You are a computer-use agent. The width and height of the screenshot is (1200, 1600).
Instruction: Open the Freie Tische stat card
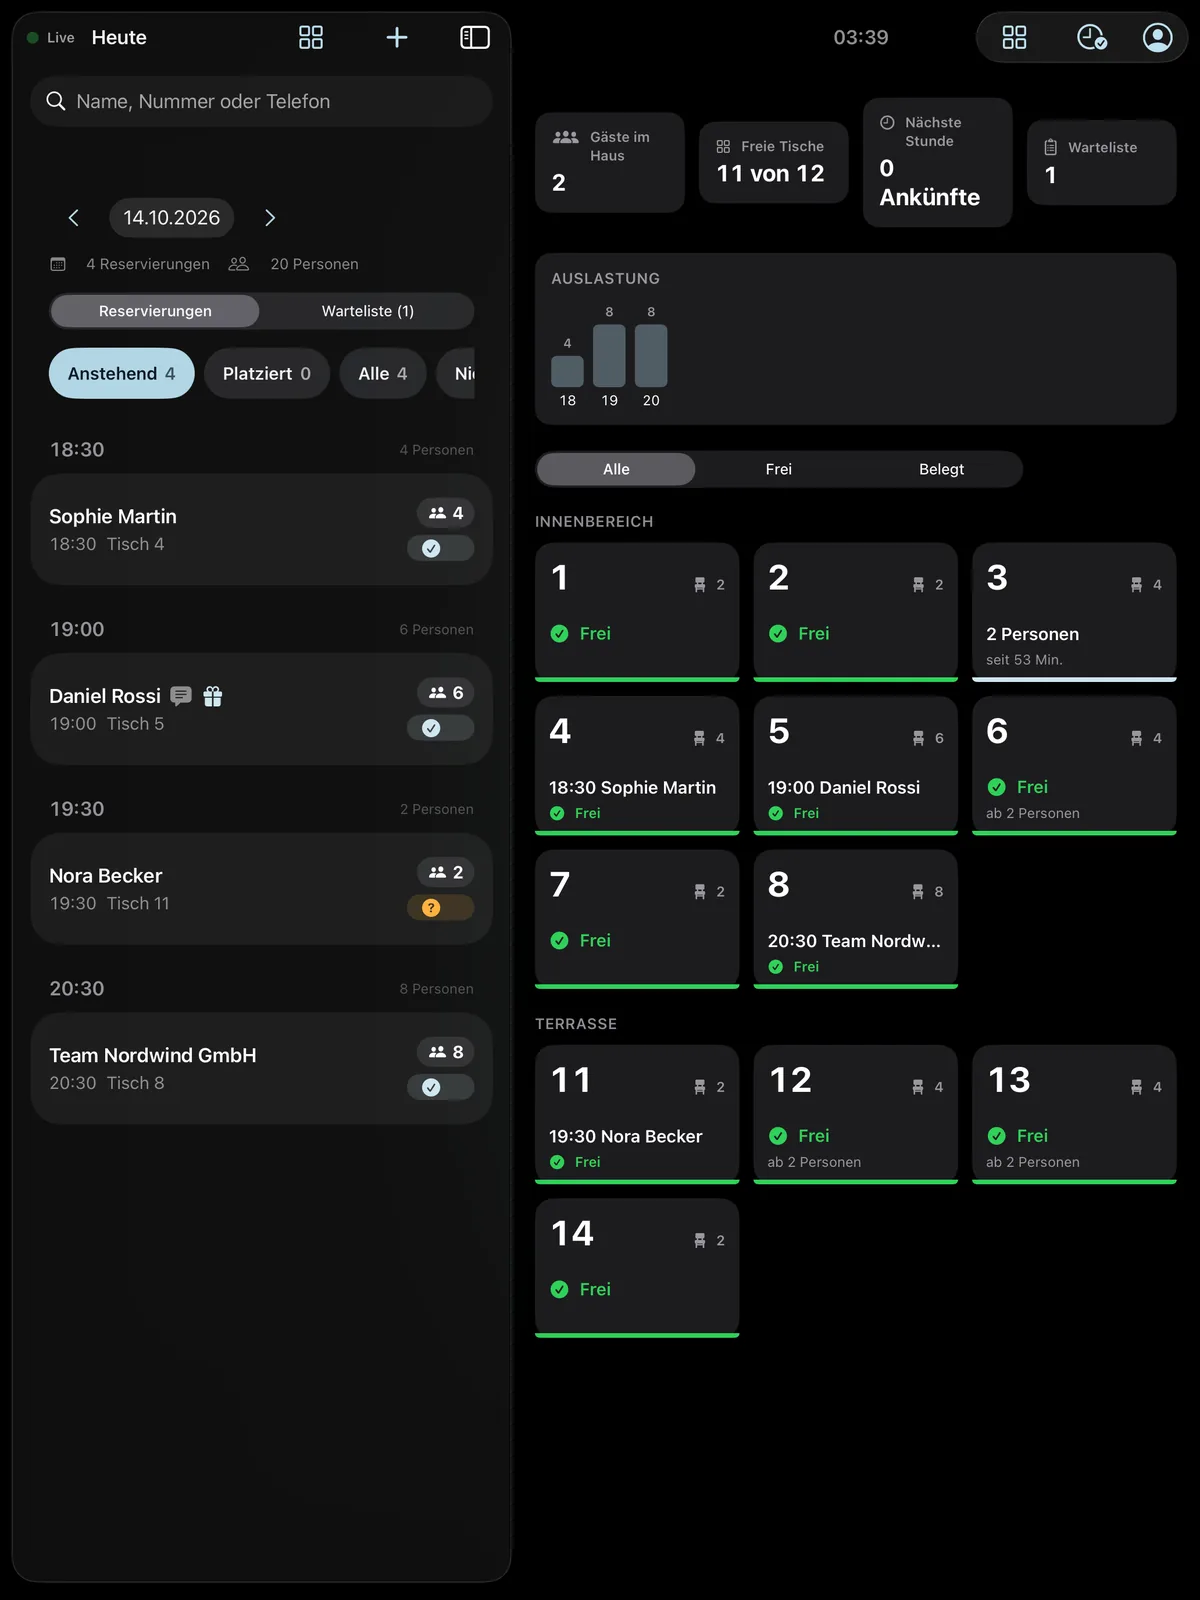pyautogui.click(x=774, y=162)
